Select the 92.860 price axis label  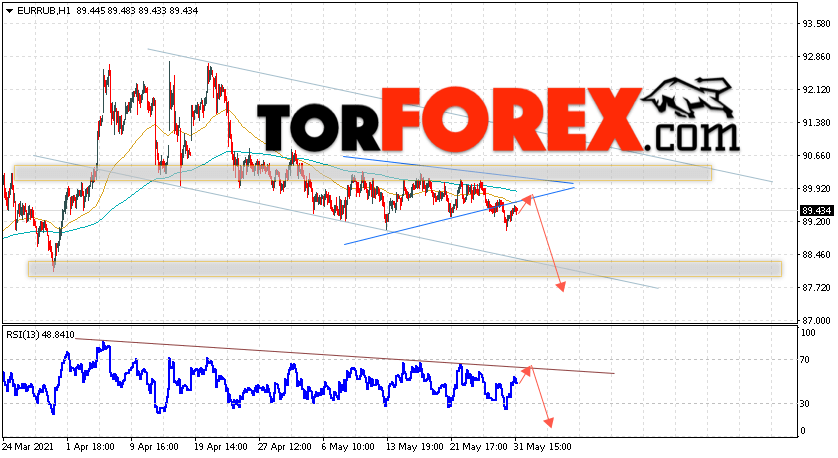pos(816,57)
